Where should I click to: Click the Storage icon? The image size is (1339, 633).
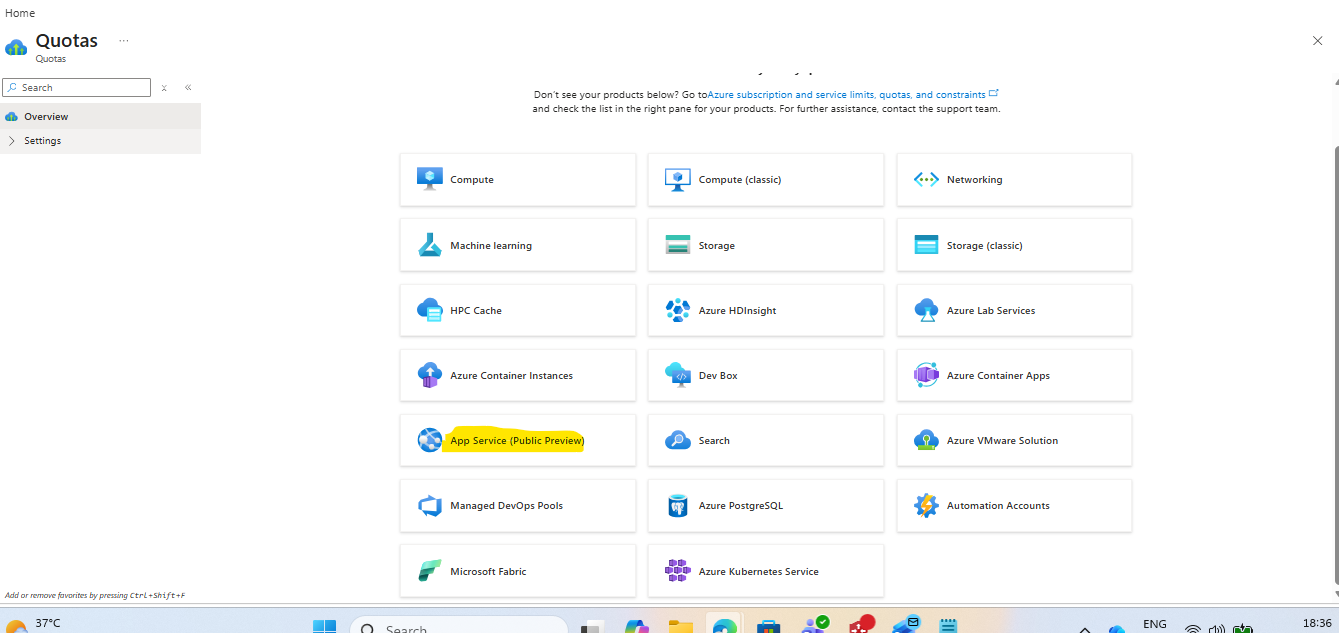tap(678, 245)
